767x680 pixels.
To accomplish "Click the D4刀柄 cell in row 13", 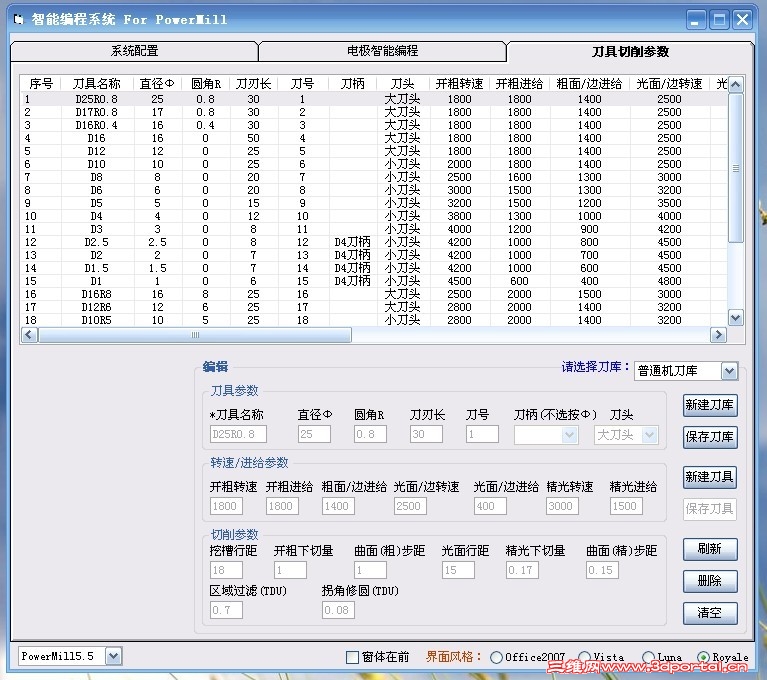I will point(352,255).
